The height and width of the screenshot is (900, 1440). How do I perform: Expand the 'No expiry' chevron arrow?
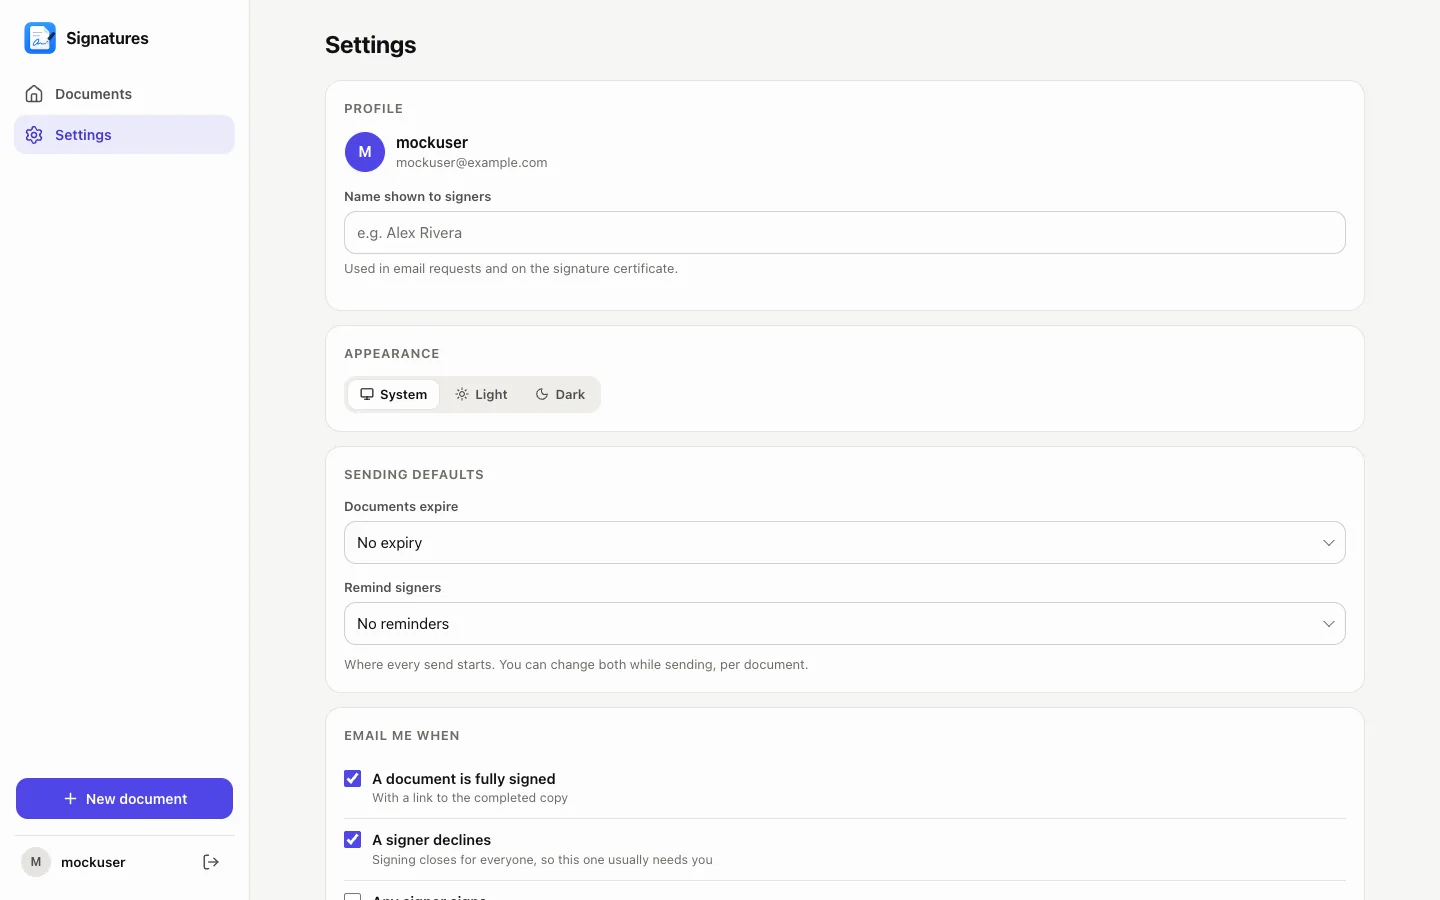click(1329, 543)
